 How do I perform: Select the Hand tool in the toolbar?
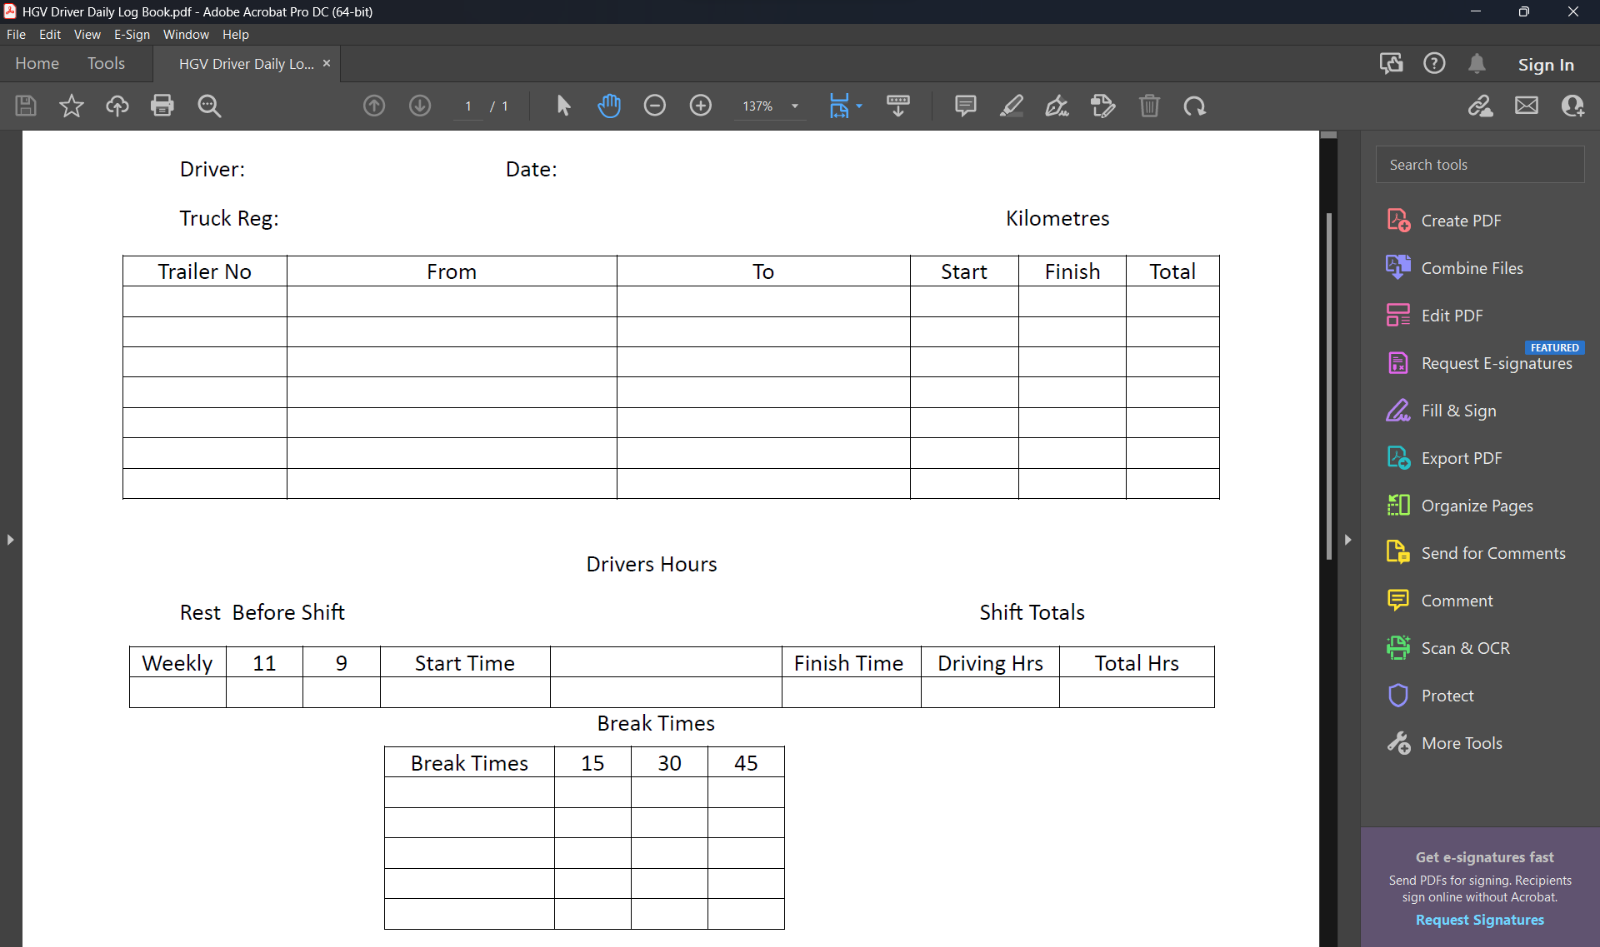coord(610,105)
